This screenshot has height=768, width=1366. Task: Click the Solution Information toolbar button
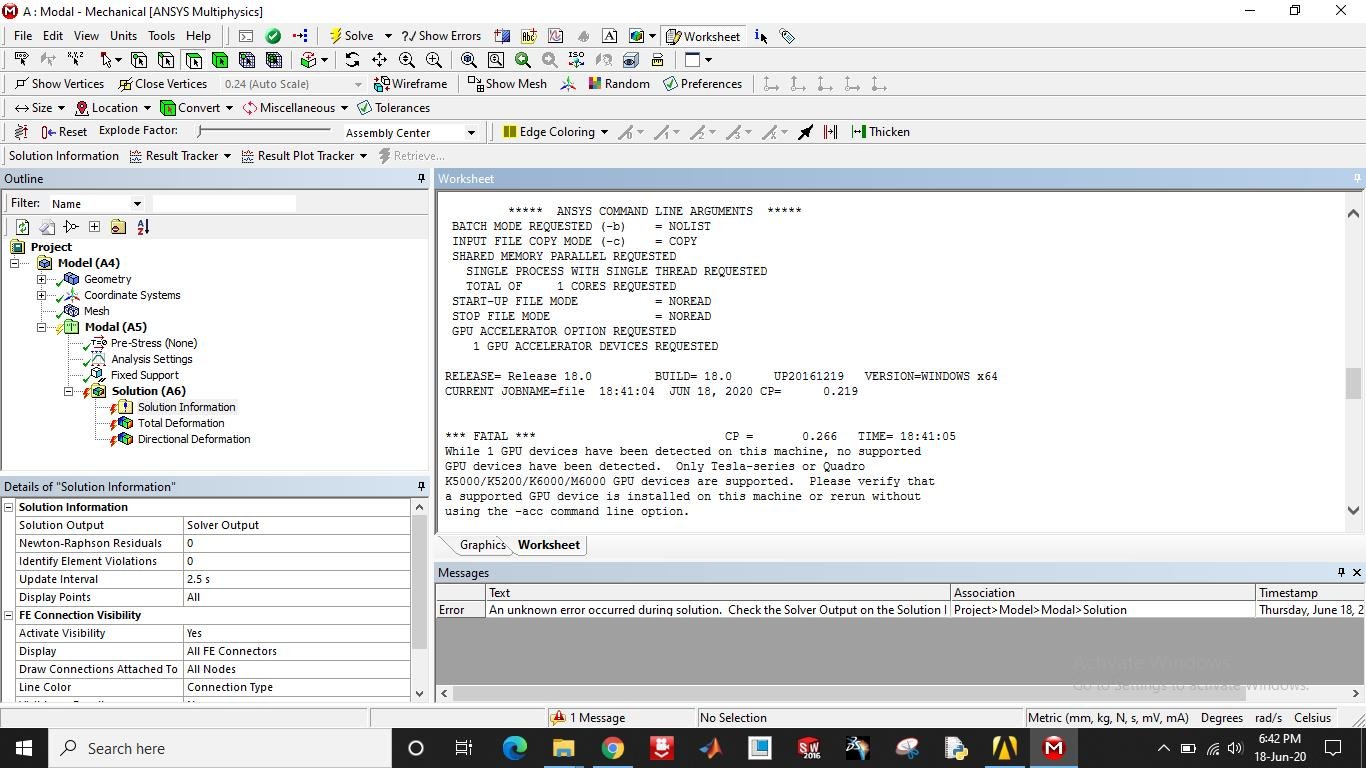[64, 156]
